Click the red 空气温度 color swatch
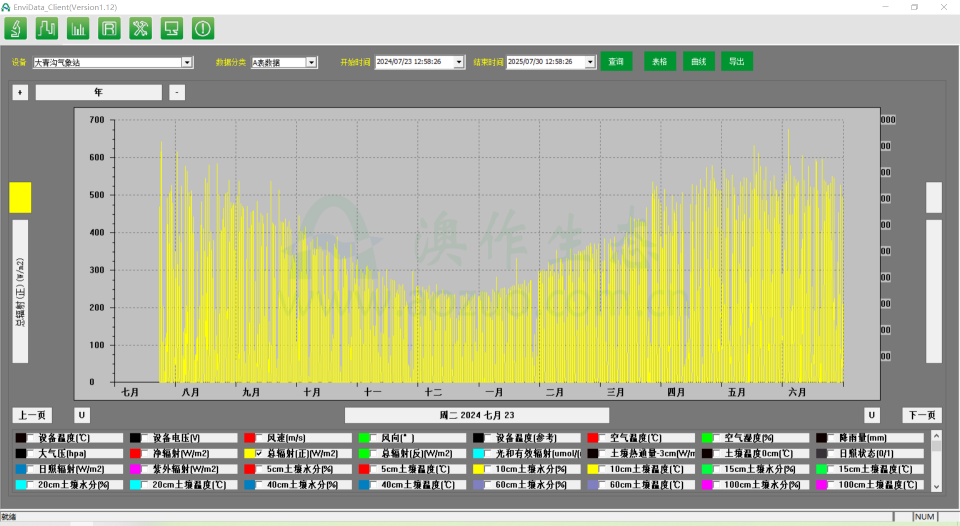Viewport: 960px width, 526px height. tap(593, 438)
